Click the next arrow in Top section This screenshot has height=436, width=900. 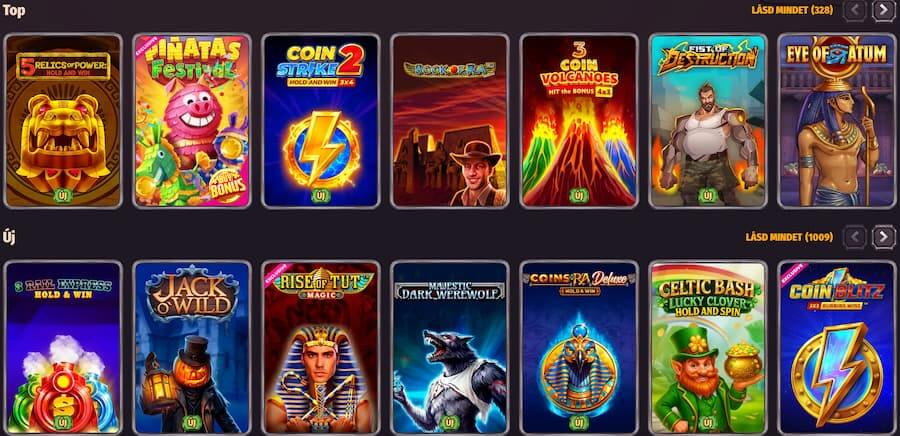(883, 10)
